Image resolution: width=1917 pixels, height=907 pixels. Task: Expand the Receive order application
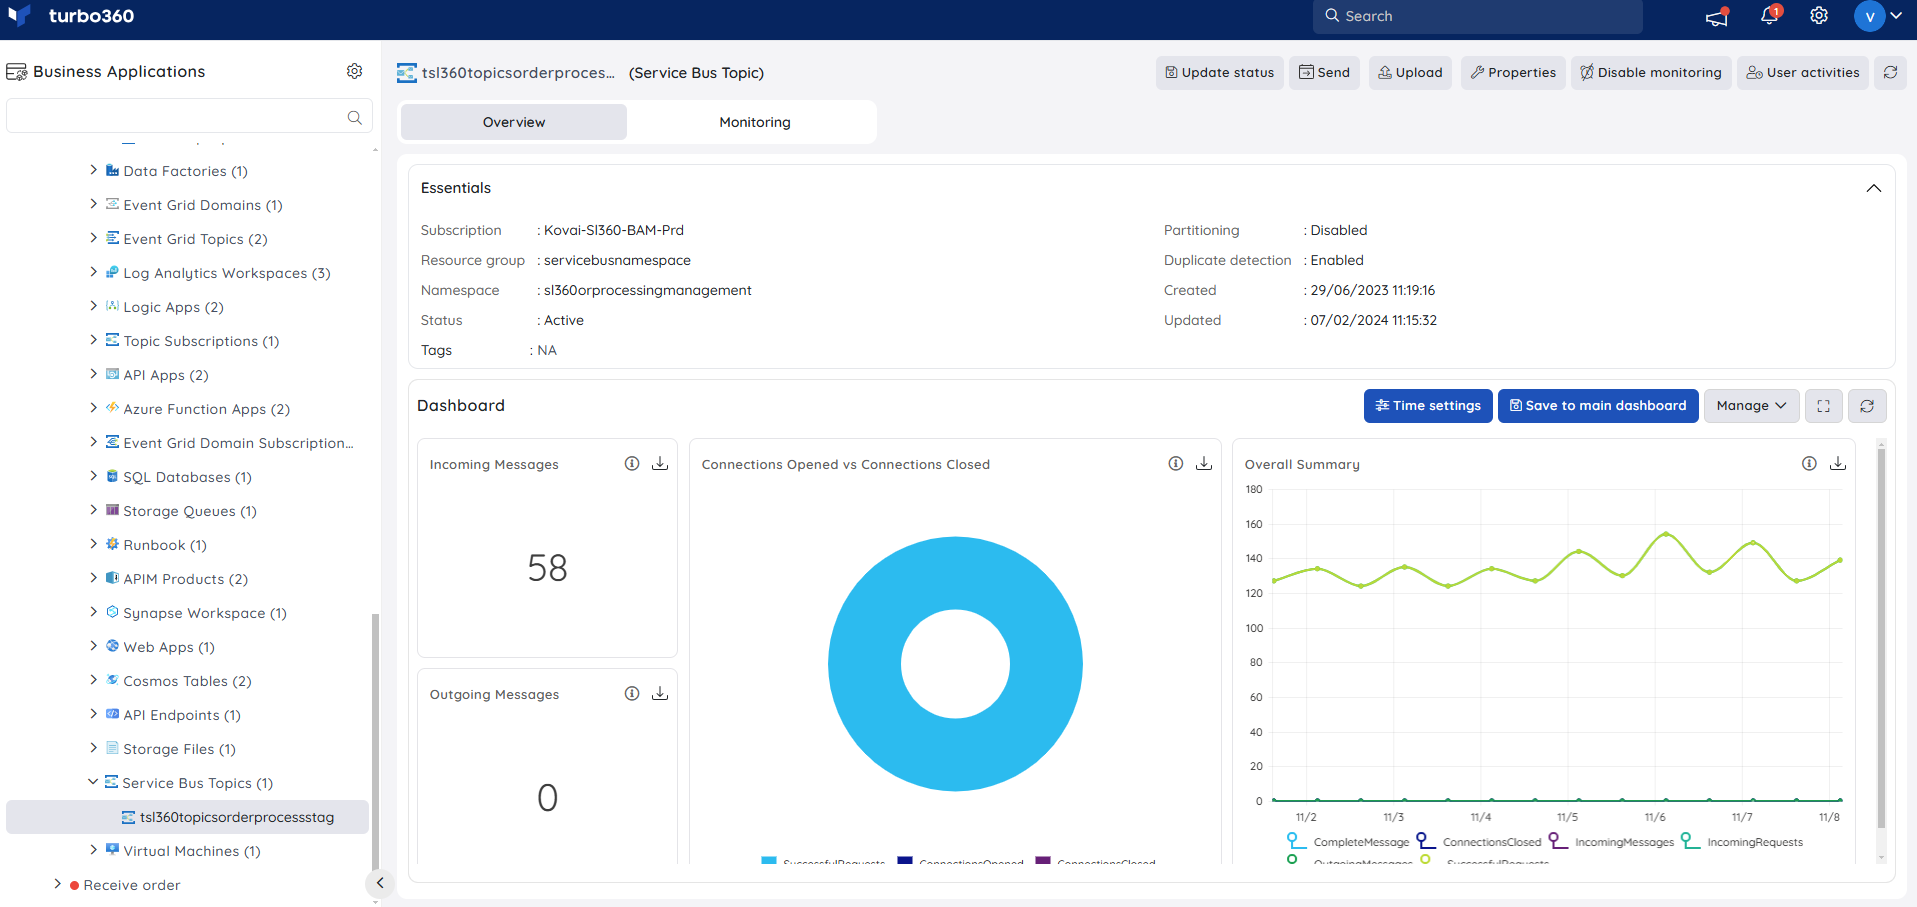pyautogui.click(x=57, y=884)
